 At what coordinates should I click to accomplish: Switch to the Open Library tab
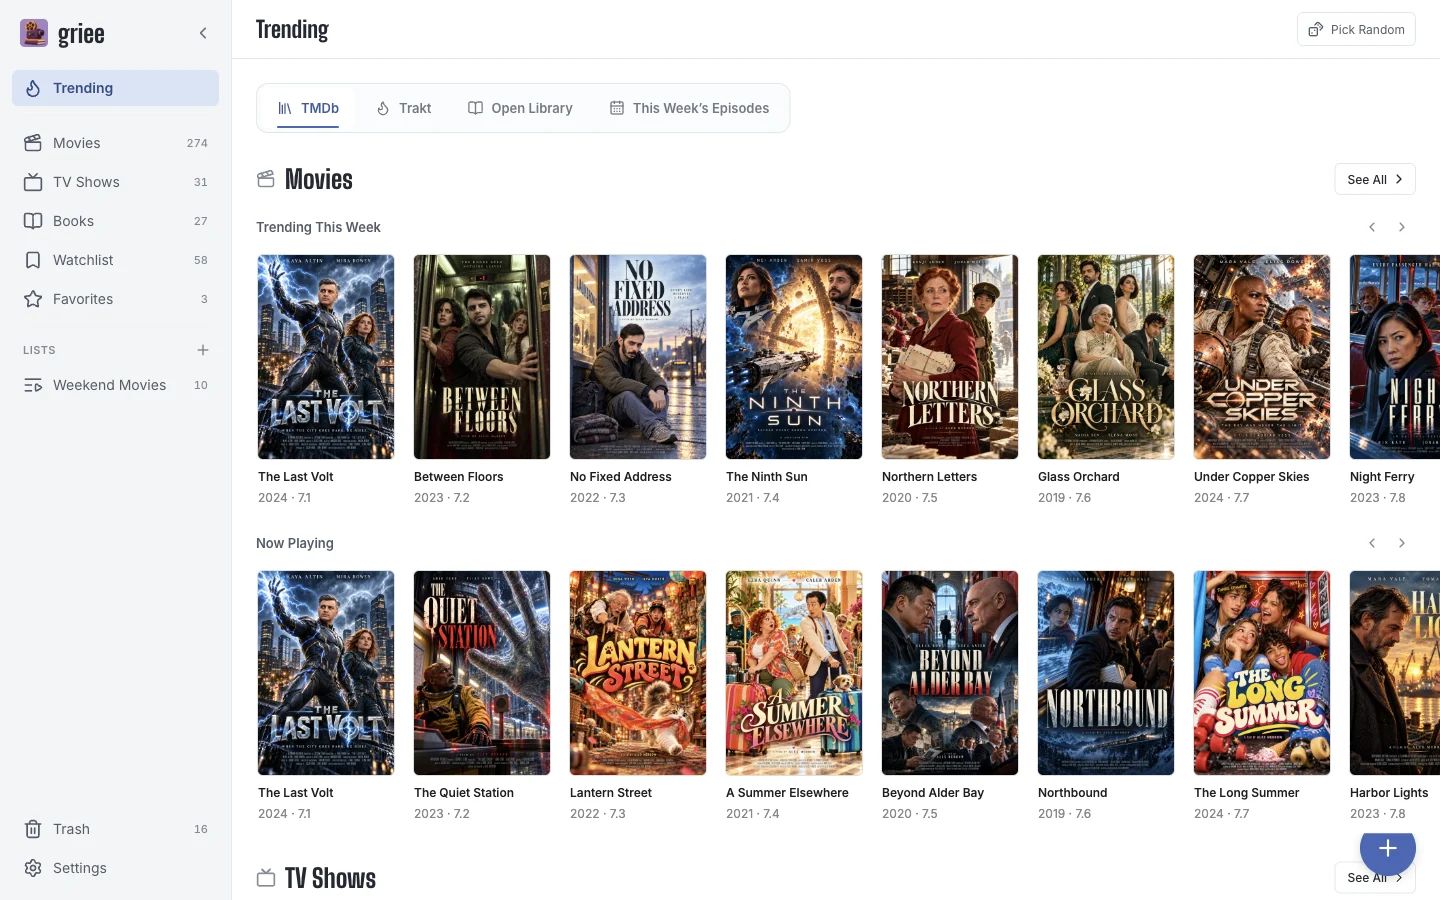tap(520, 108)
